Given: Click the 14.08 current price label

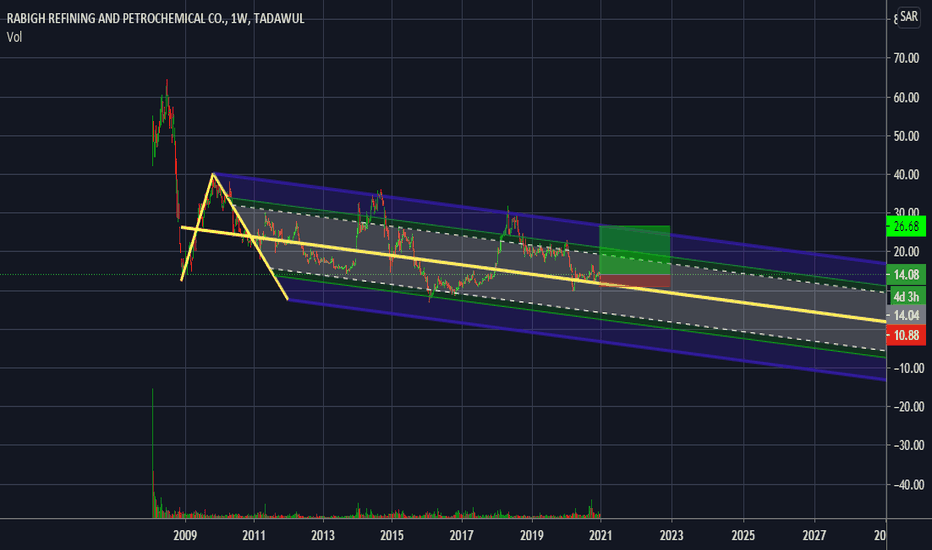Looking at the screenshot, I should (x=906, y=275).
